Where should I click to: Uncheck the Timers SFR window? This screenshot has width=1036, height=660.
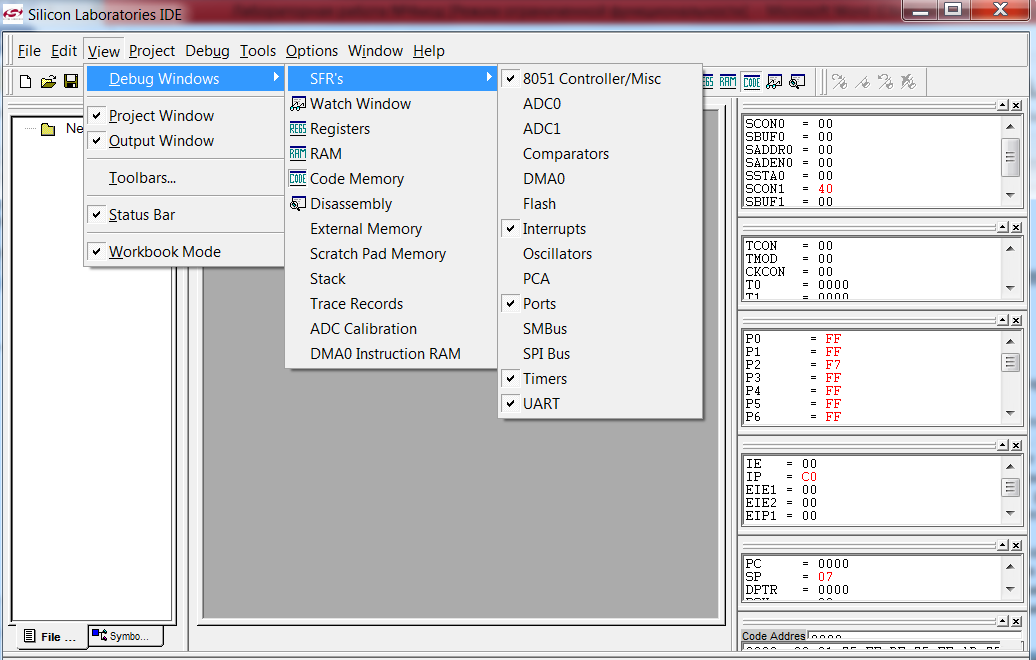pos(600,379)
